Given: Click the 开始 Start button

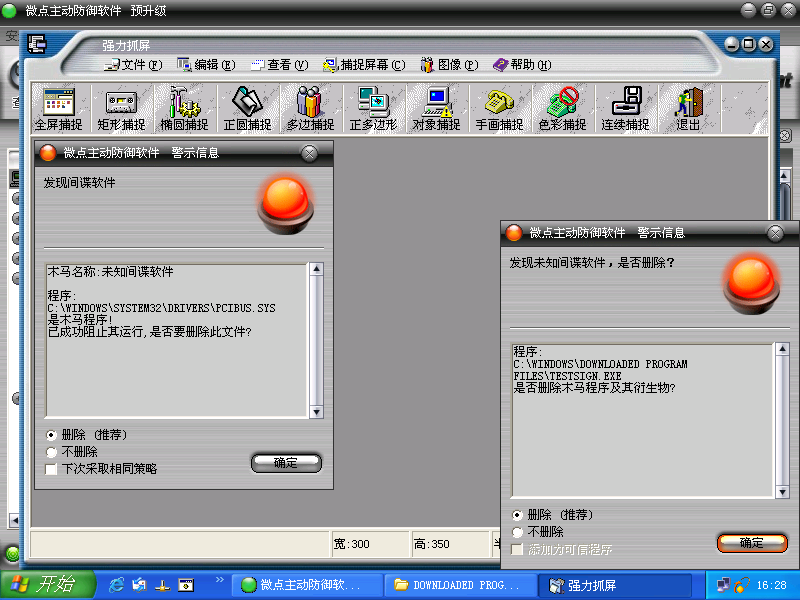Looking at the screenshot, I should pyautogui.click(x=47, y=584).
